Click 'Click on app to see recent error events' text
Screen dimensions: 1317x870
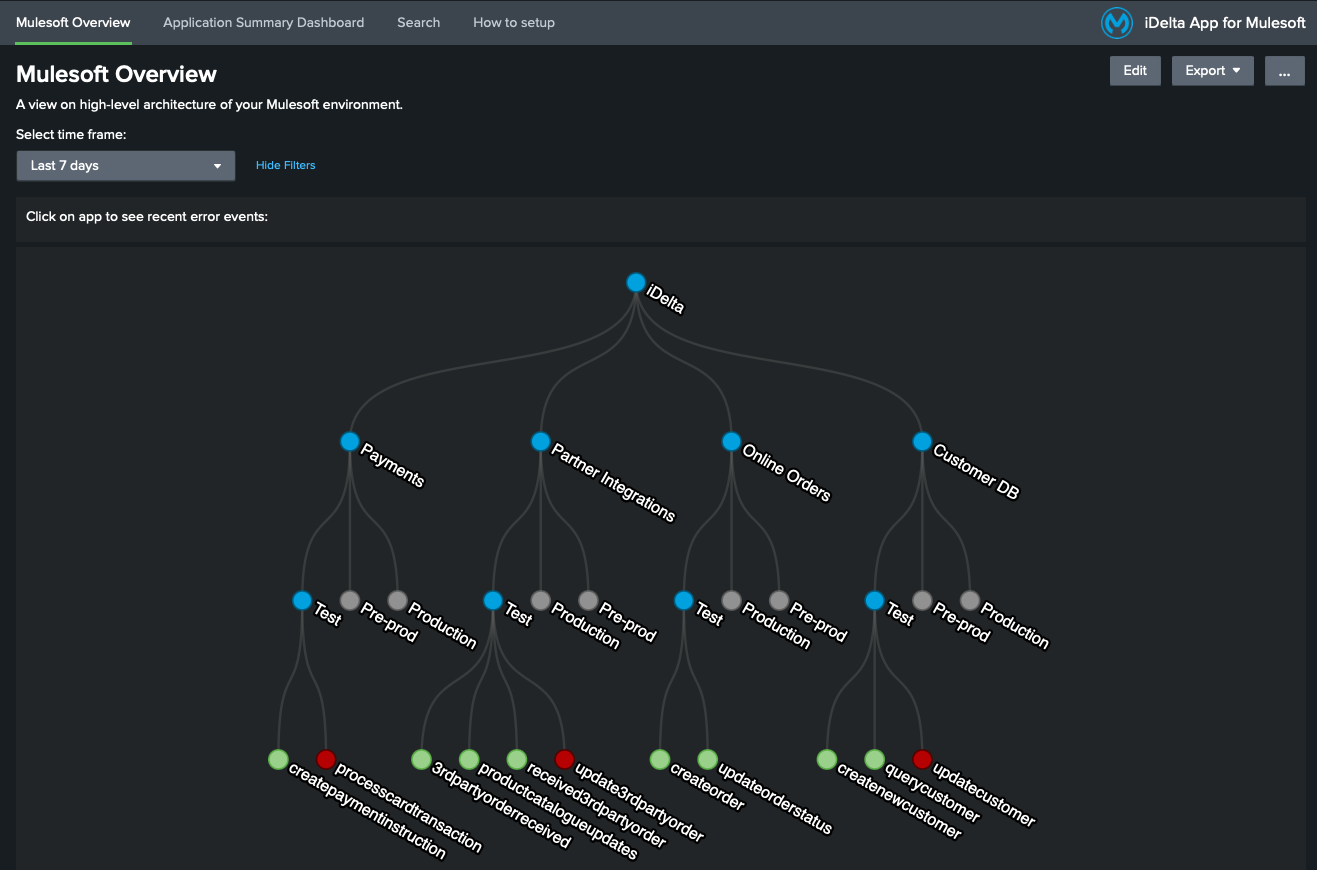(x=147, y=216)
